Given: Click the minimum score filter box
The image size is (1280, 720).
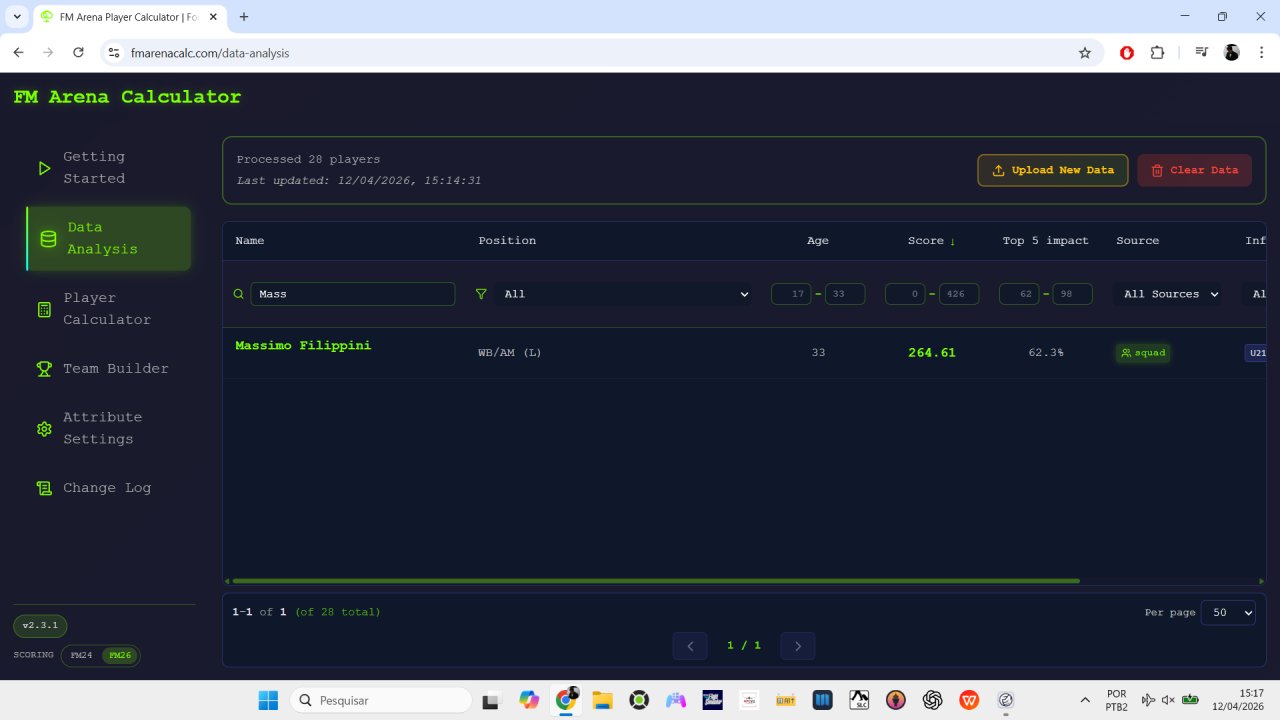Looking at the screenshot, I should pos(905,294).
